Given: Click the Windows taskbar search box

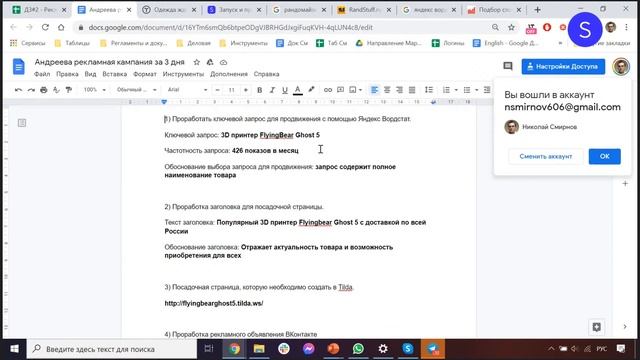Looking at the screenshot, I should (112, 349).
